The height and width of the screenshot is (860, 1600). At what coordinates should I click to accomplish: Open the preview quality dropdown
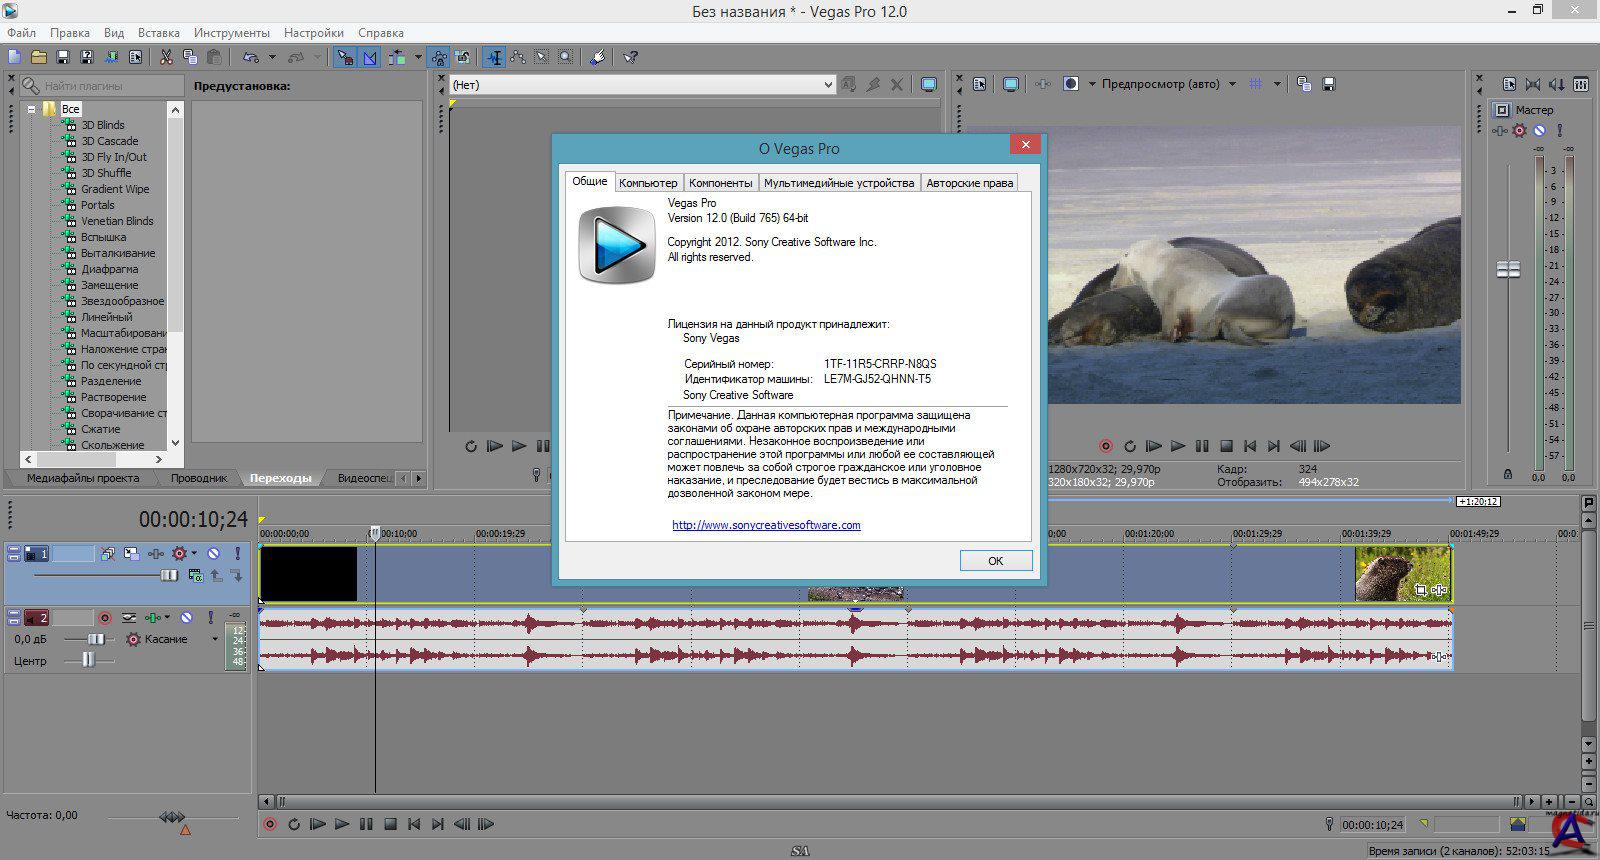click(1232, 84)
